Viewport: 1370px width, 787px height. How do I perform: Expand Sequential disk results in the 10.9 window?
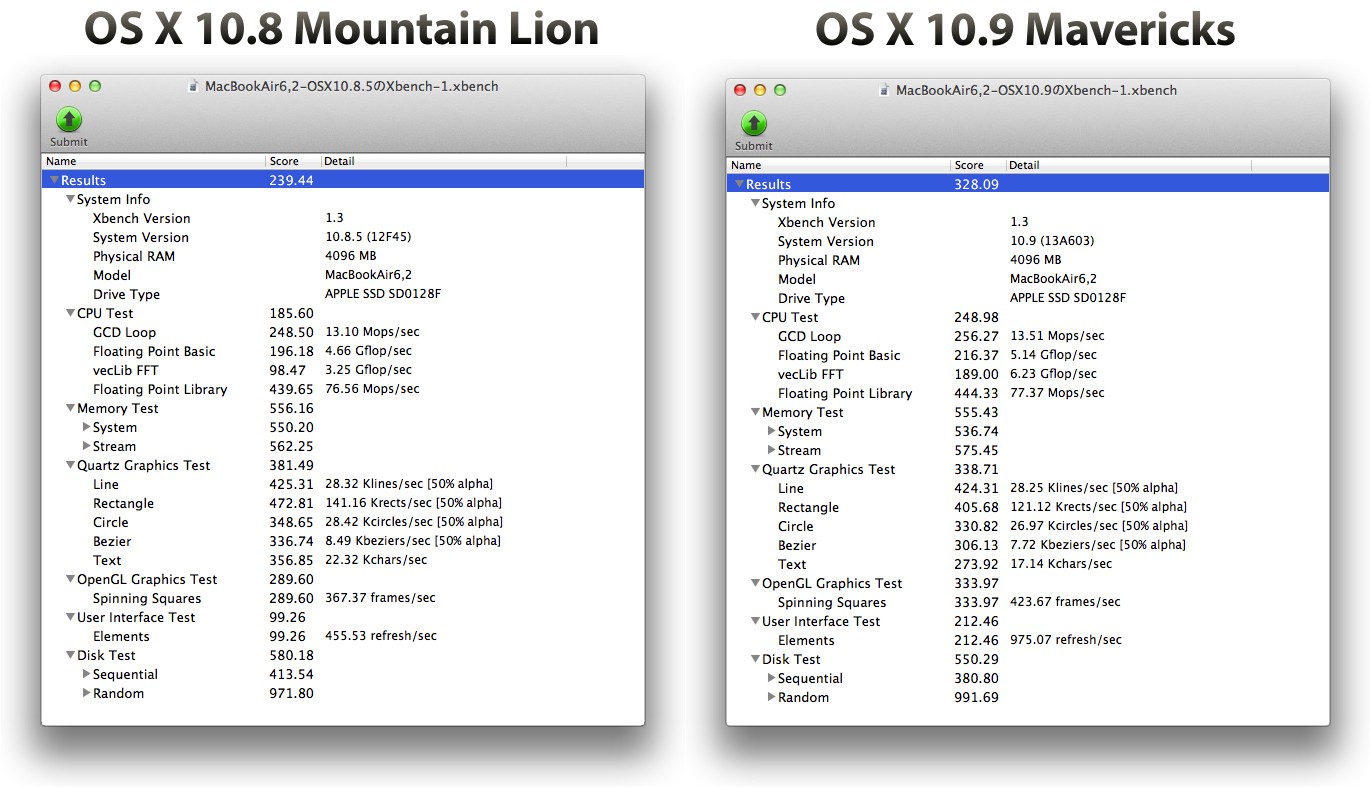771,678
